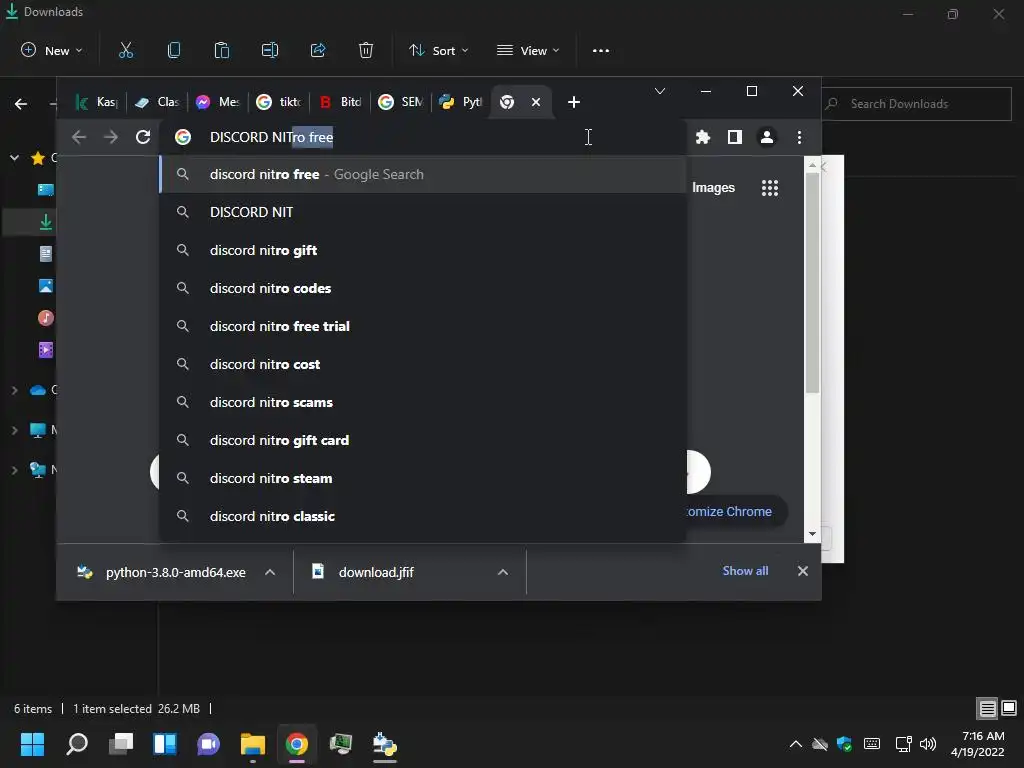Close the Chrome downloads bar
This screenshot has width=1024, height=768.
(x=803, y=571)
